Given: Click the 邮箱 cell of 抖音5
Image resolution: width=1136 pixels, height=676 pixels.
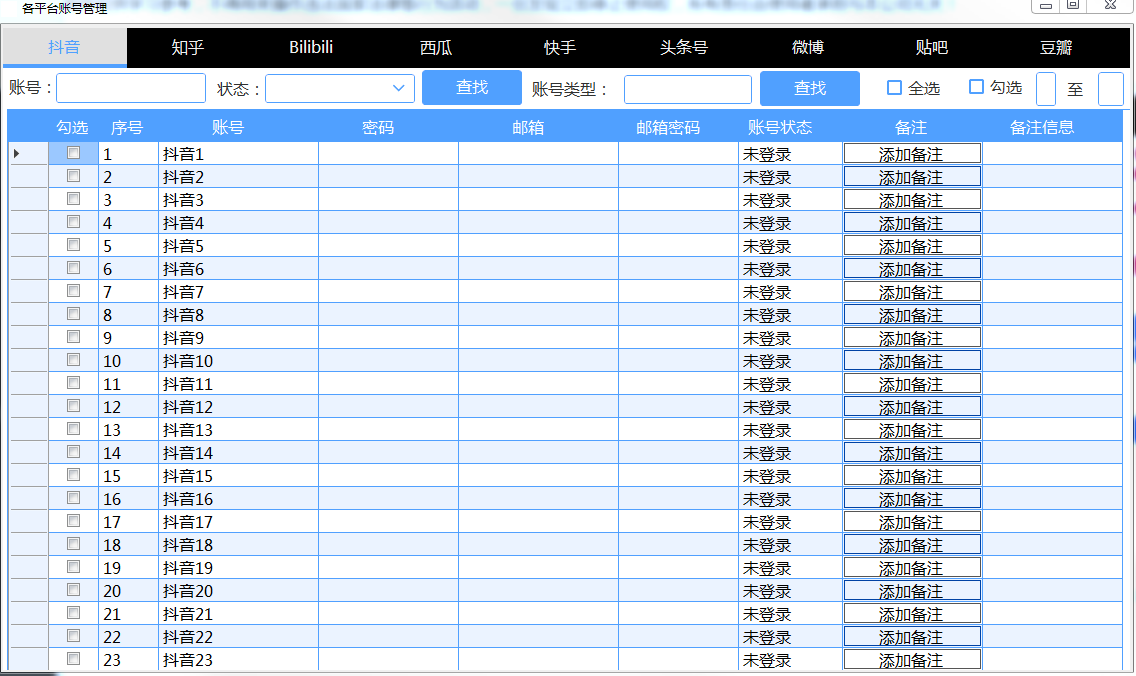Looking at the screenshot, I should point(538,246).
